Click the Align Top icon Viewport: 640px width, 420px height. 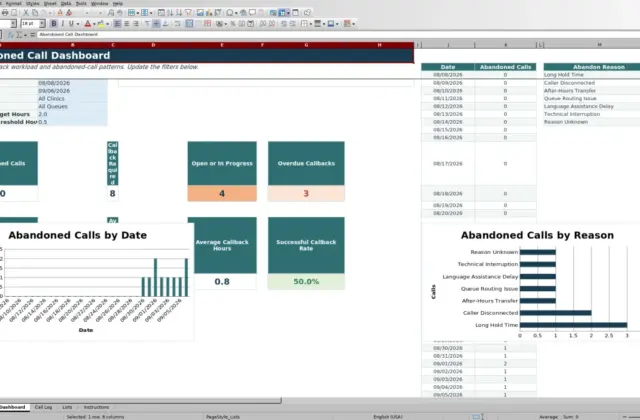coord(147,24)
